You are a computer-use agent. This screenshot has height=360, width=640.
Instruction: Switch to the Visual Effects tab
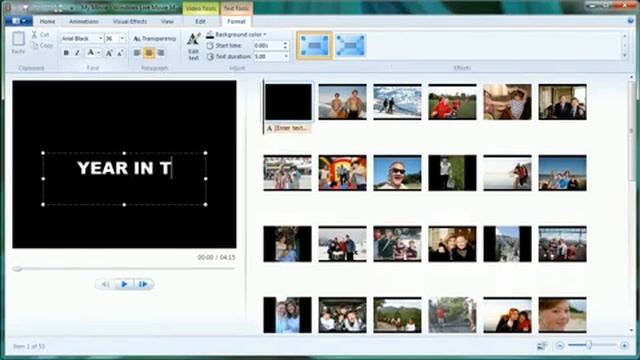[x=130, y=21]
